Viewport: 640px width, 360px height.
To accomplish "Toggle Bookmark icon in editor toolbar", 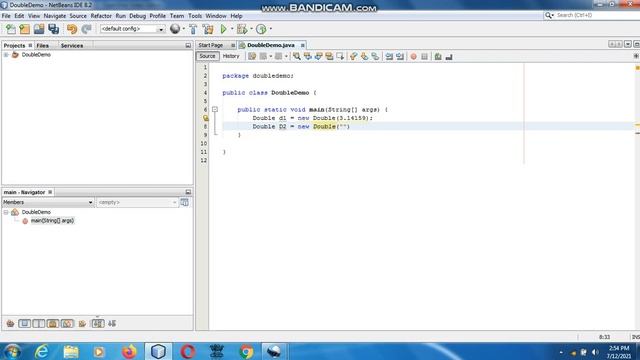I will [375, 56].
